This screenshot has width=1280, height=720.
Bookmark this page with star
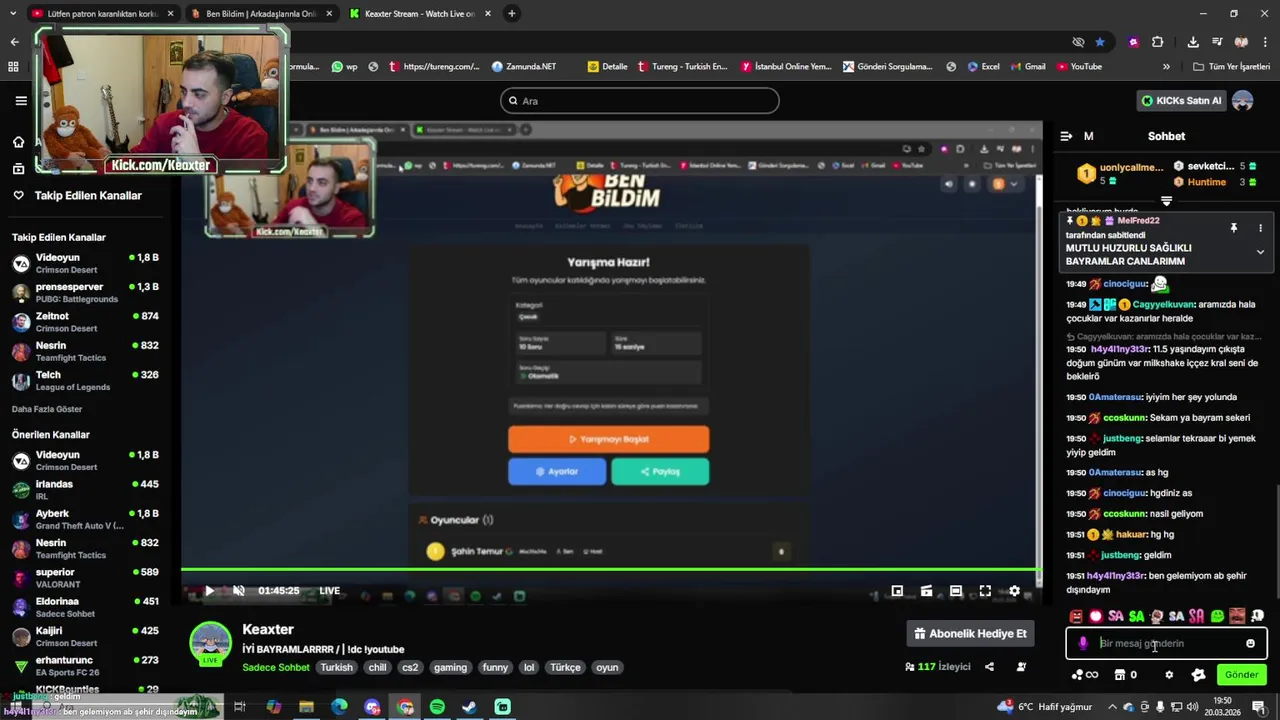coord(1100,42)
